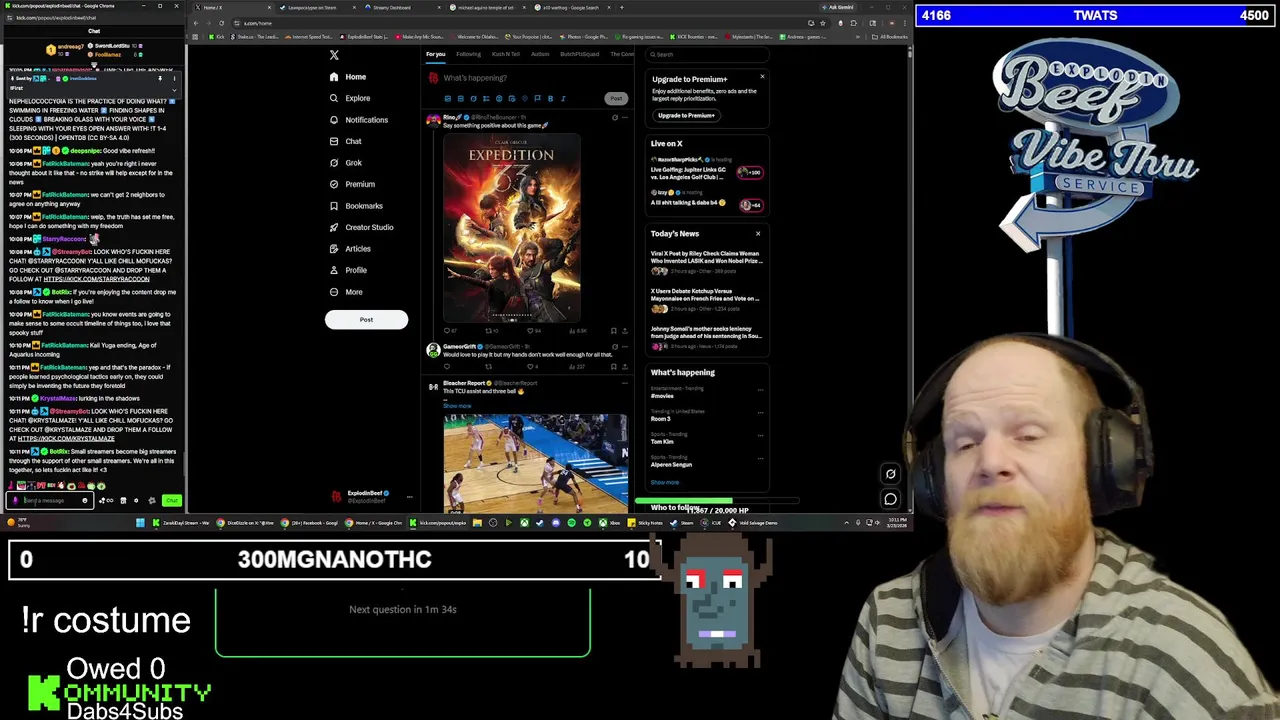Open more options for Alperen Sengun trend

coord(760,459)
